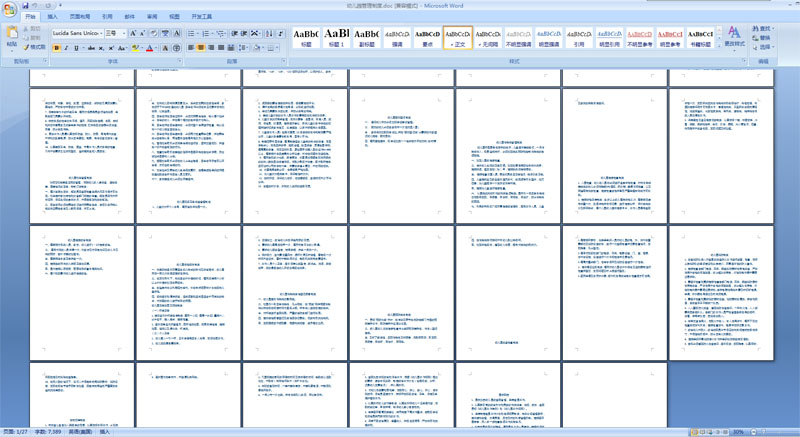Shrink font size with the smaller A
Image resolution: width=800 pixels, height=437 pixels.
click(x=142, y=33)
